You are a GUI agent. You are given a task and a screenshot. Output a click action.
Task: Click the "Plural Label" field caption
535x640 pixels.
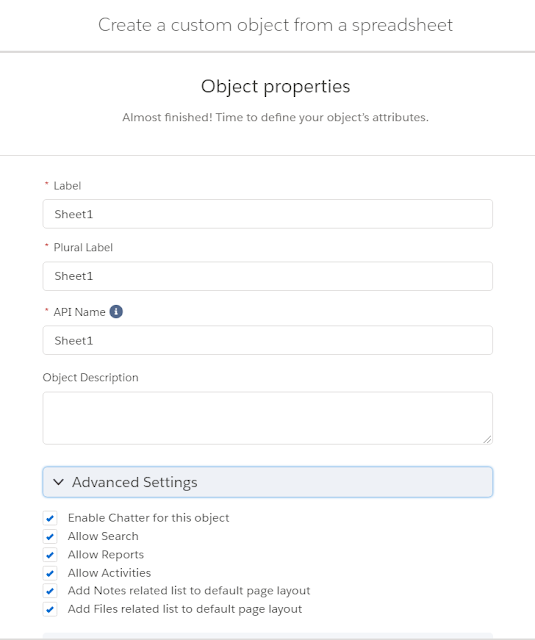click(x=83, y=247)
